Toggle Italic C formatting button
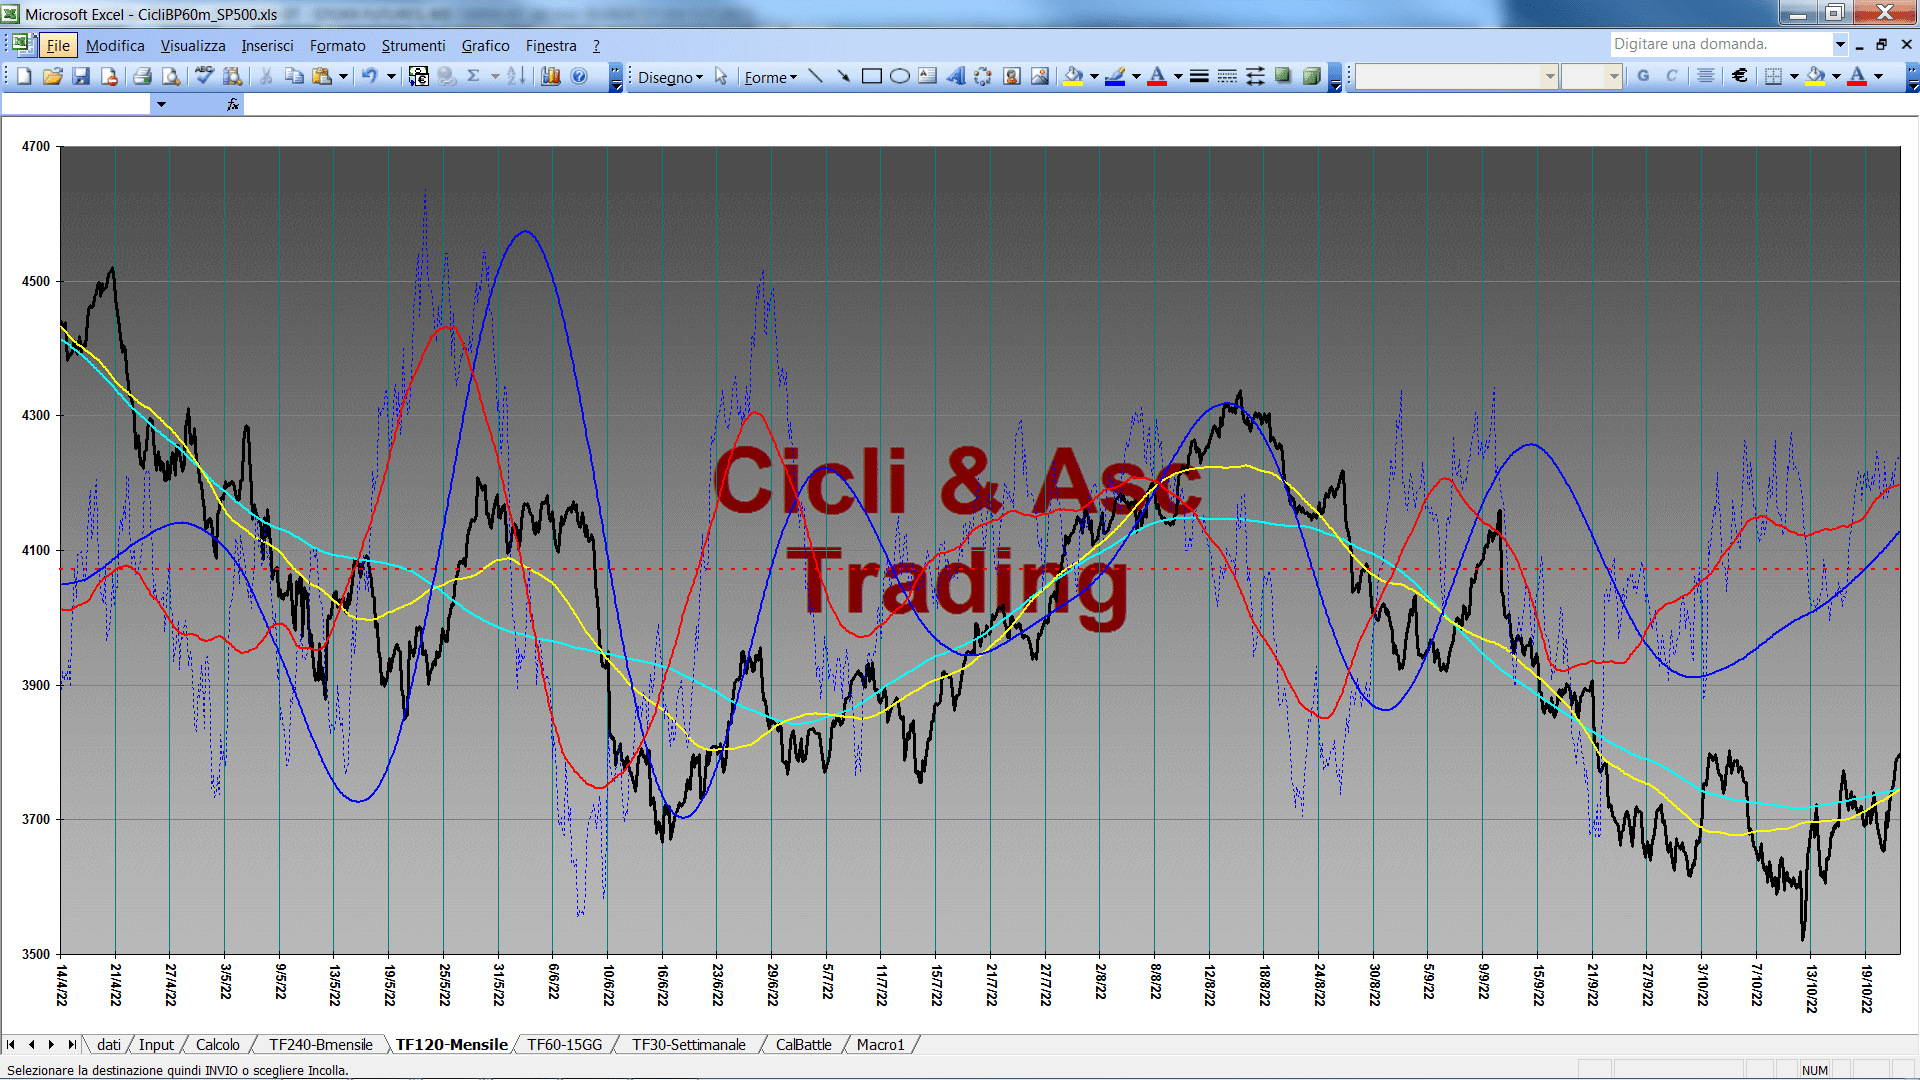The width and height of the screenshot is (1920, 1080). (1671, 76)
